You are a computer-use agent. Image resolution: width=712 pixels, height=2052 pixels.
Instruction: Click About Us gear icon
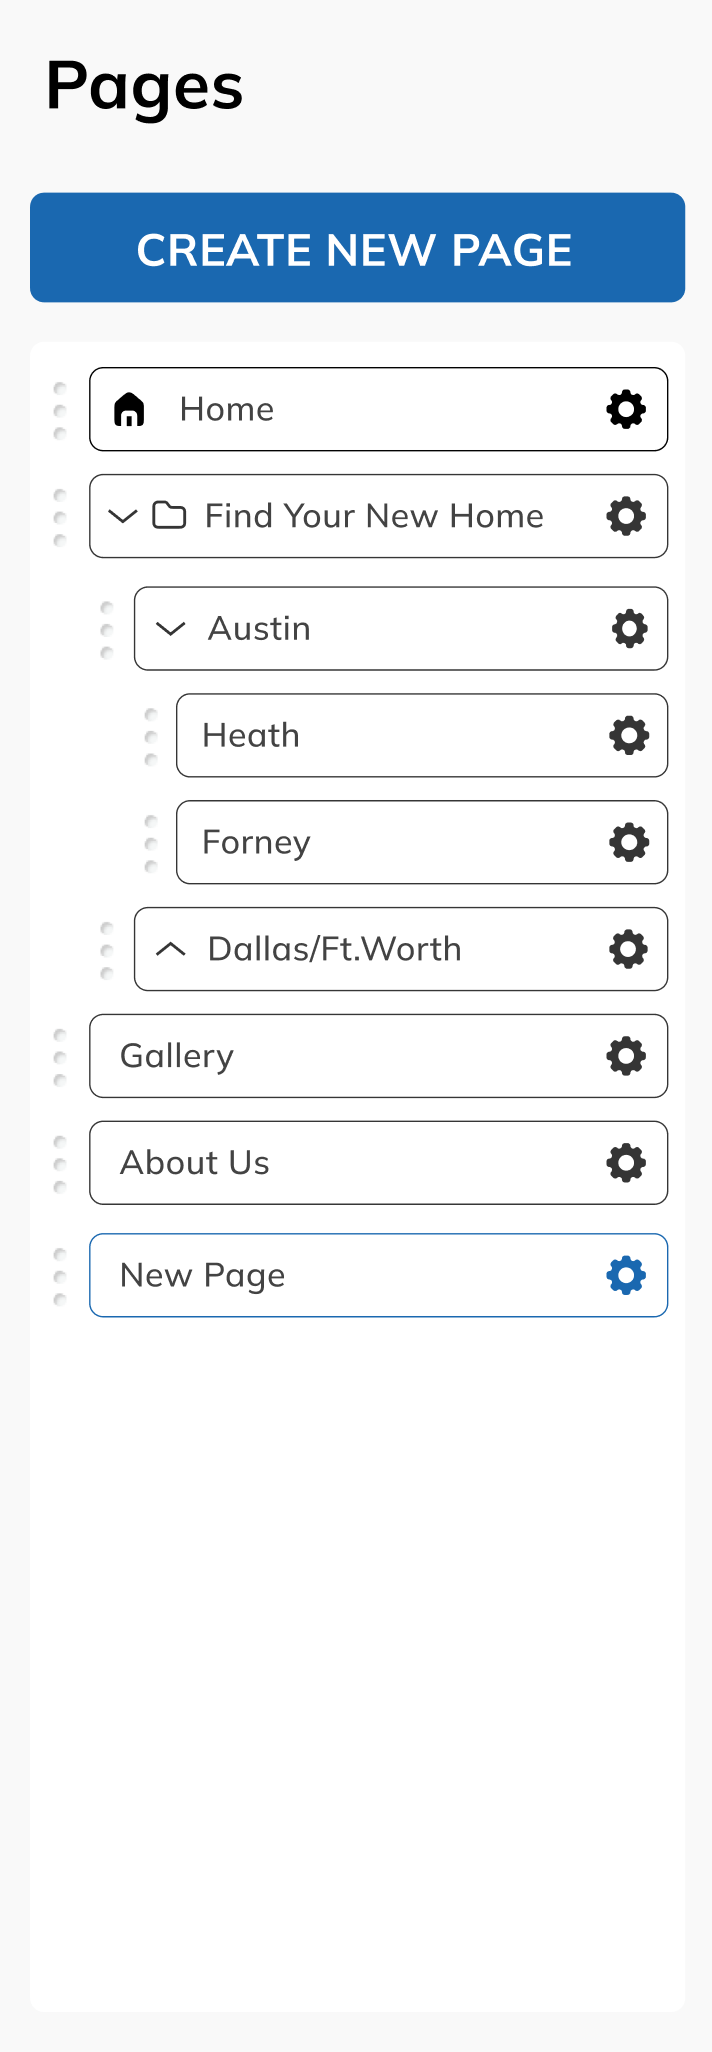click(626, 1163)
